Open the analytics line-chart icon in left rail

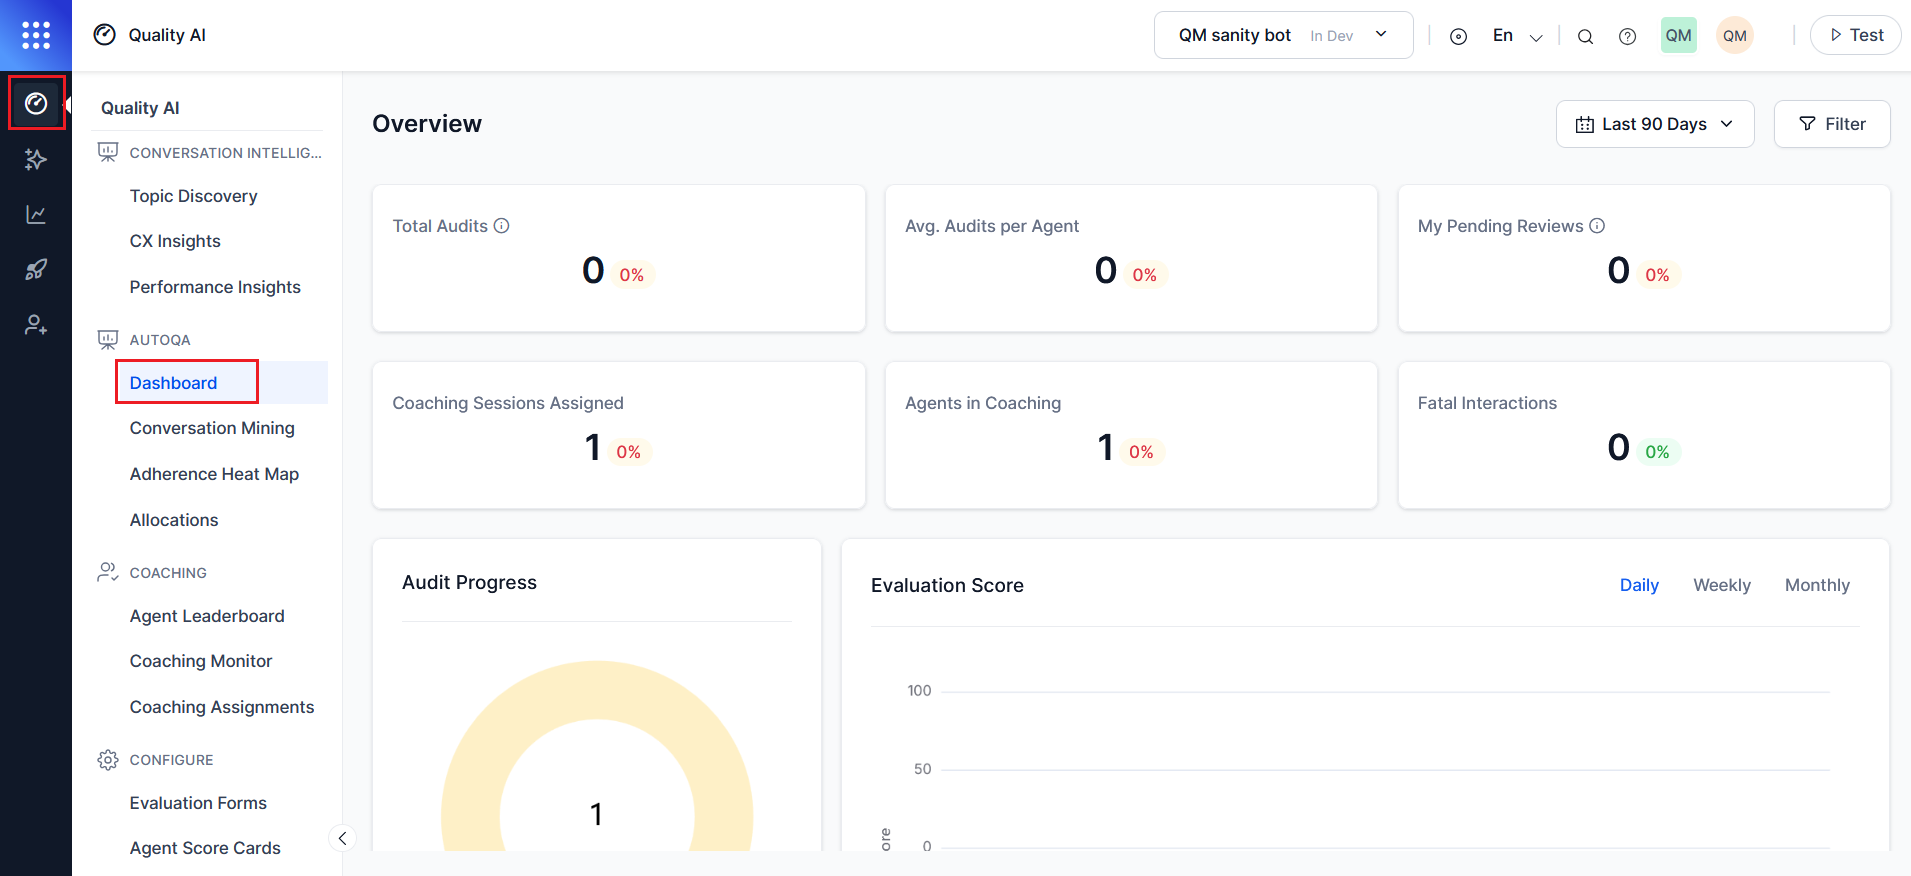(36, 214)
